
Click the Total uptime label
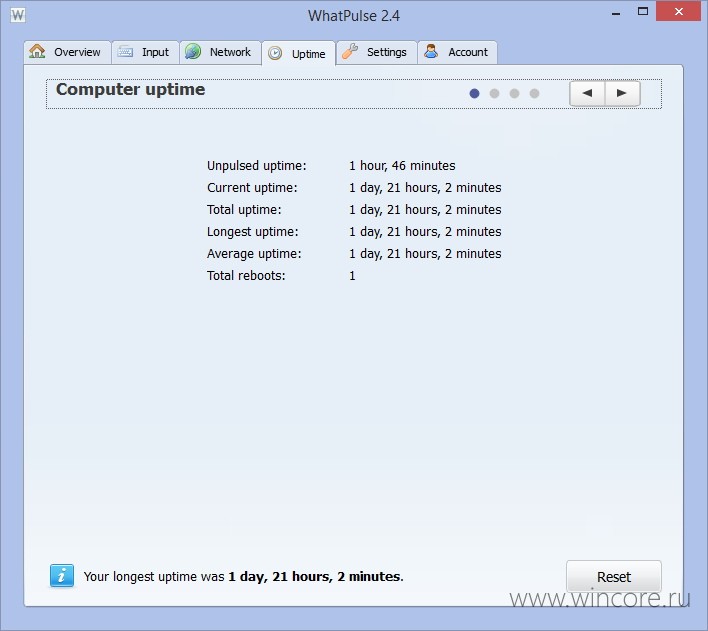pos(244,210)
